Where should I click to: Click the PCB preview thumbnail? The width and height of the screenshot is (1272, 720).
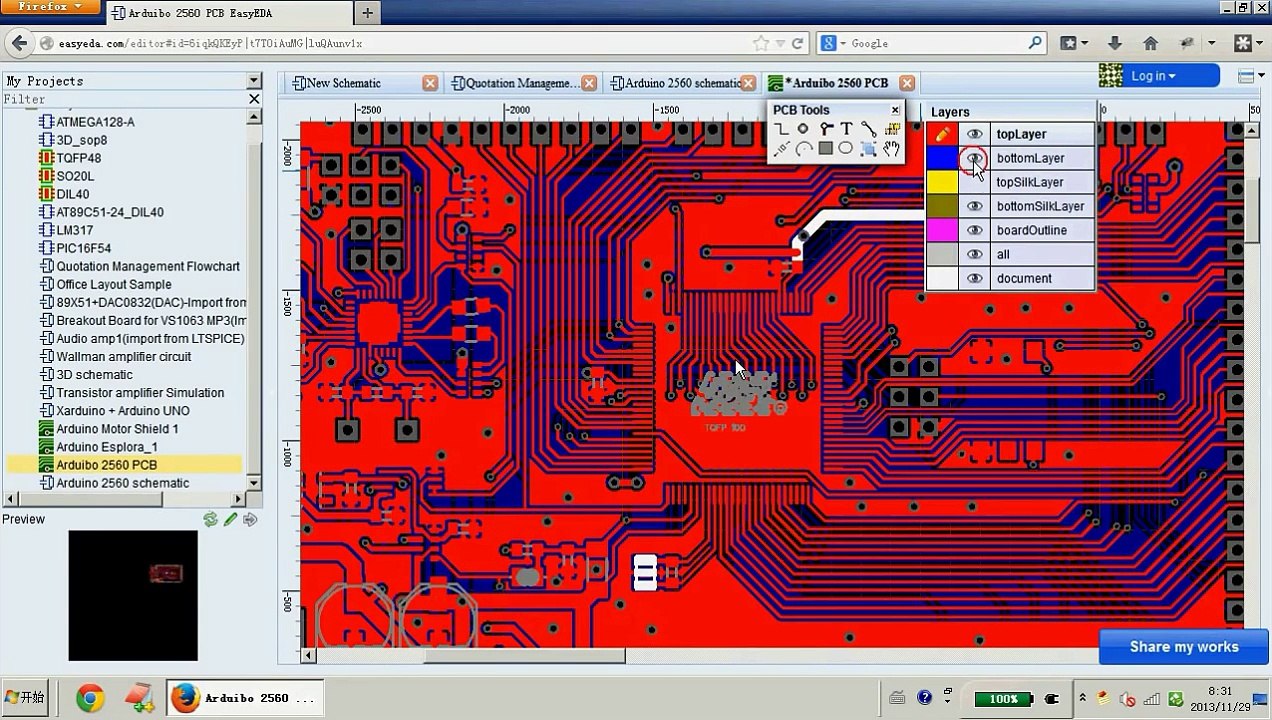click(x=133, y=596)
